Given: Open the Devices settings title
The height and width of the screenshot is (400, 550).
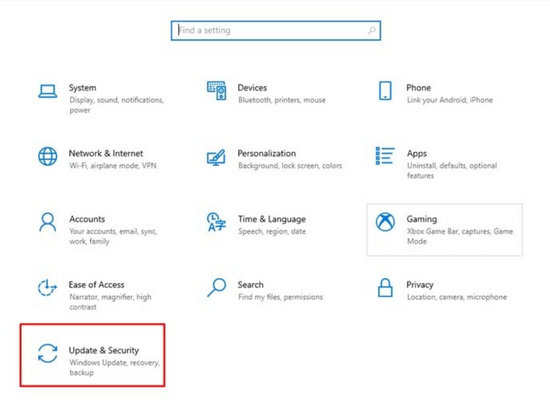Looking at the screenshot, I should pyautogui.click(x=252, y=88).
